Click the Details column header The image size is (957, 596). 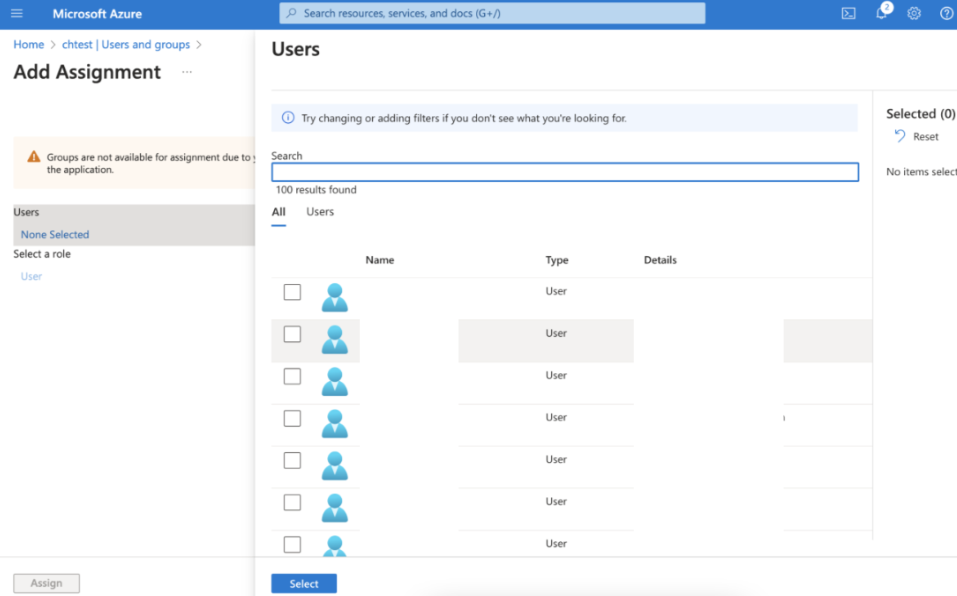(660, 260)
